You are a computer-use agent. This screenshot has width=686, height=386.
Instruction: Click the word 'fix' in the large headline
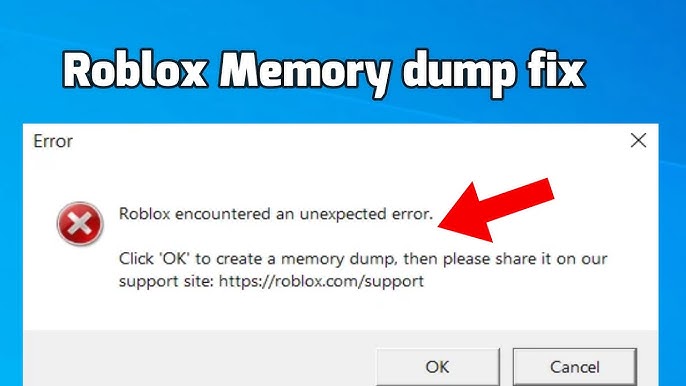pos(554,70)
